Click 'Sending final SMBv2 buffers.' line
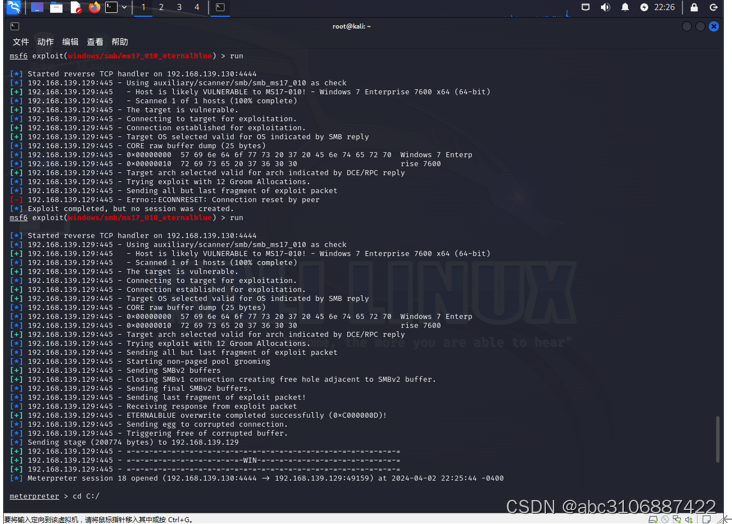This screenshot has height=524, width=732. pos(131,388)
